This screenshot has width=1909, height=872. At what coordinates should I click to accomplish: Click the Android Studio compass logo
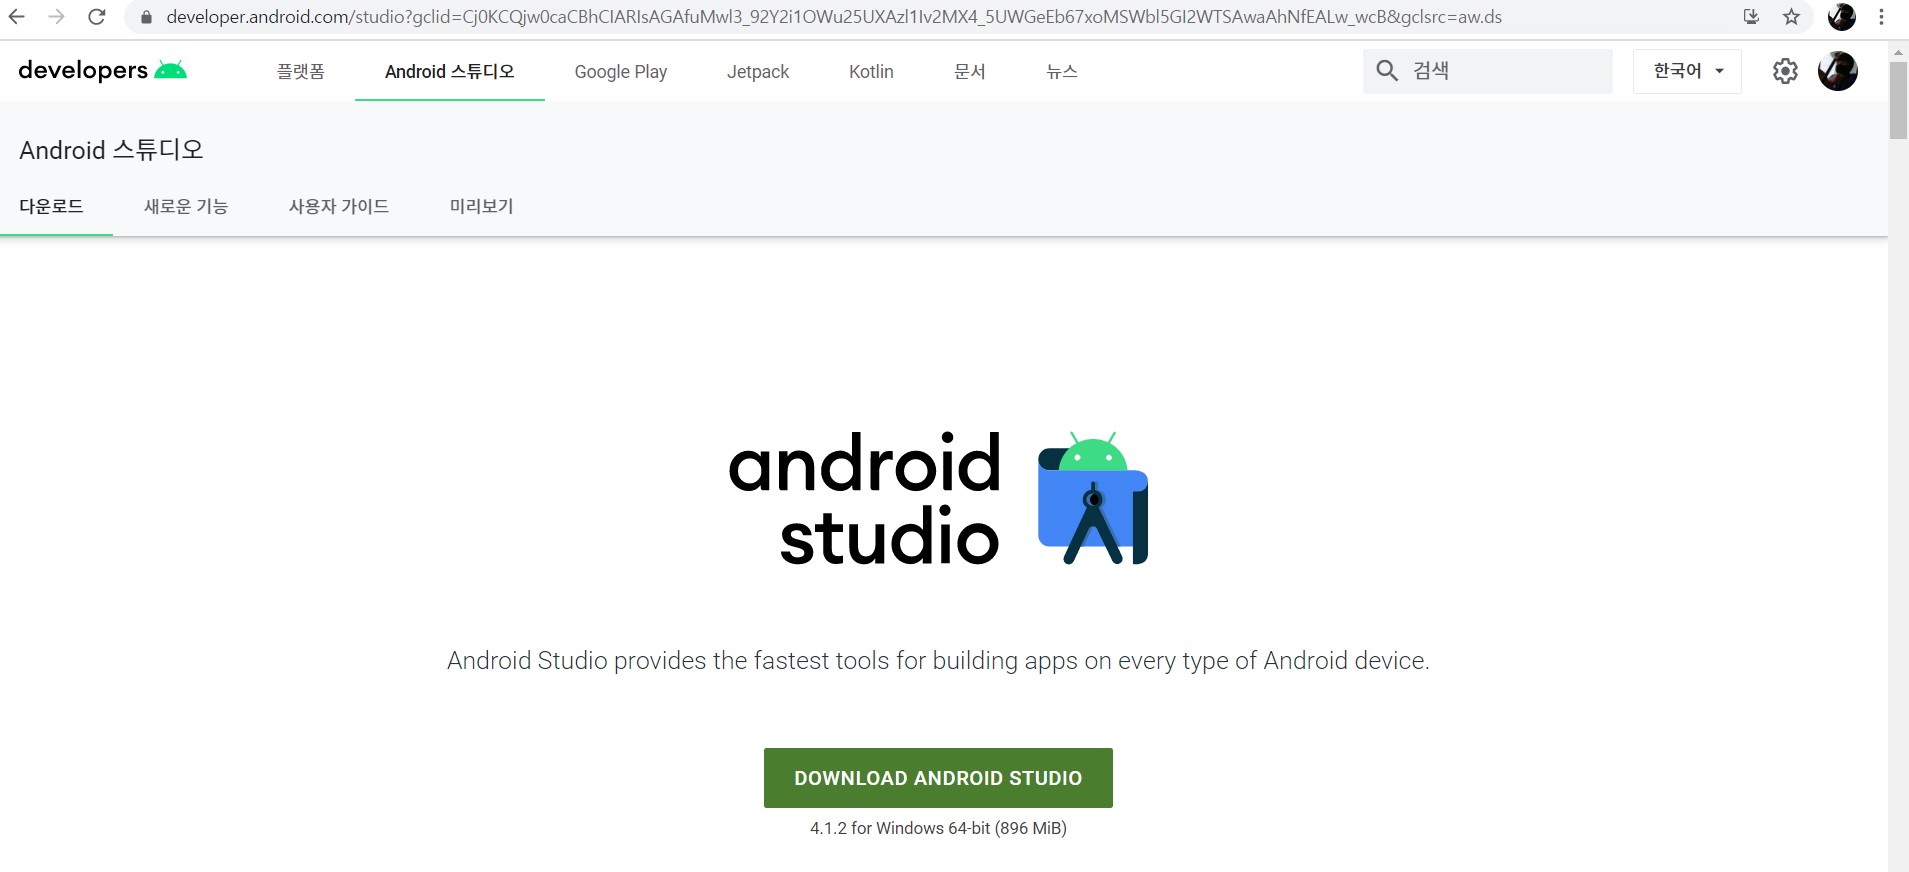[x=1092, y=498]
